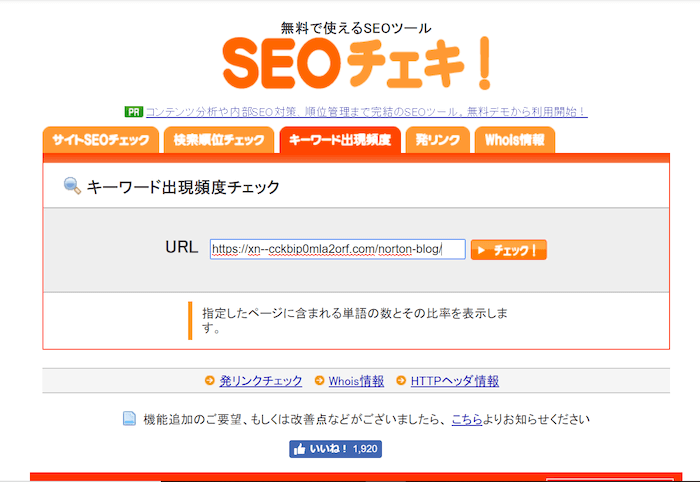Click the green PR badge icon

tap(133, 112)
